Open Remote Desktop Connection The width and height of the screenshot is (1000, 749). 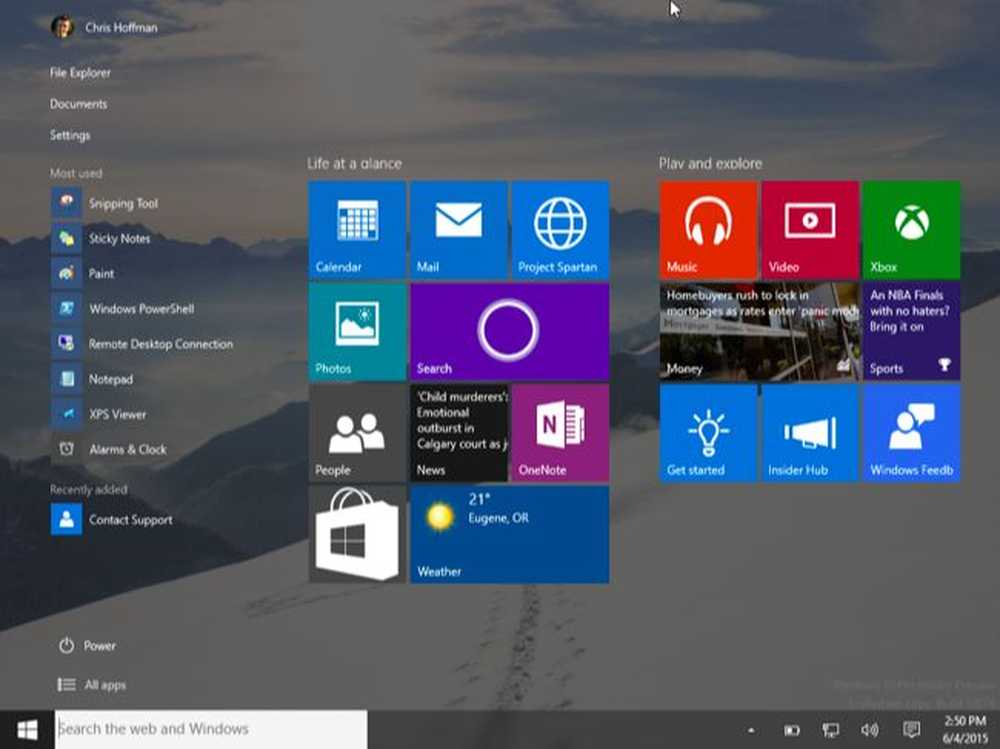click(x=142, y=344)
